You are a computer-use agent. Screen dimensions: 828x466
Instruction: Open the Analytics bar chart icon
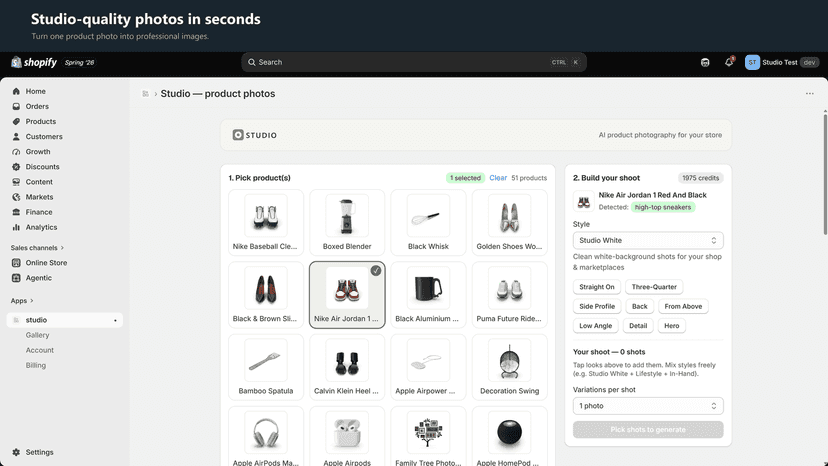click(x=16, y=227)
